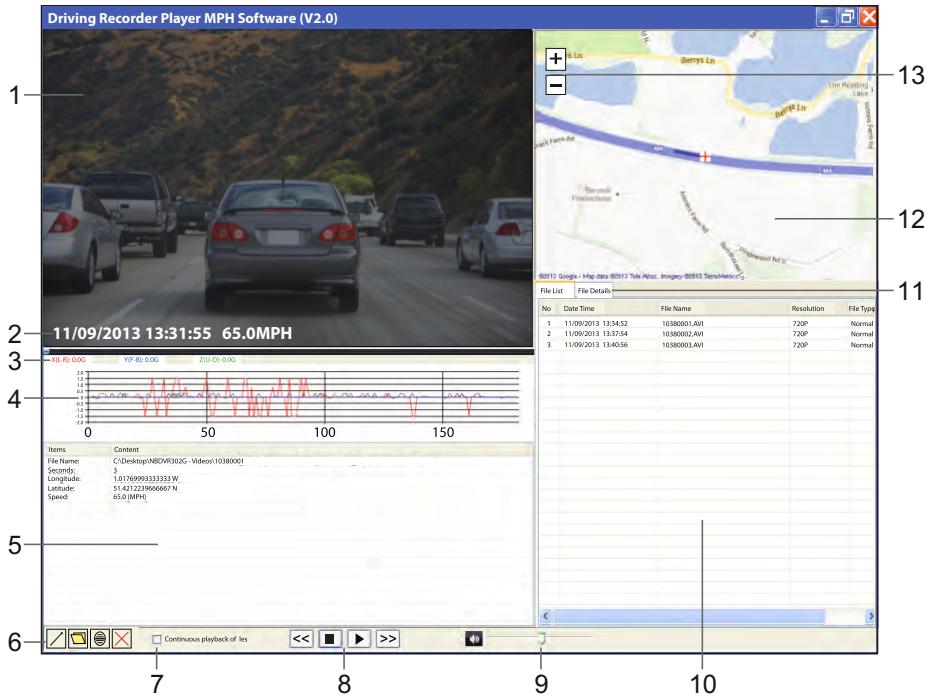Click the No column header
The image size is (929, 698).
pos(547,309)
